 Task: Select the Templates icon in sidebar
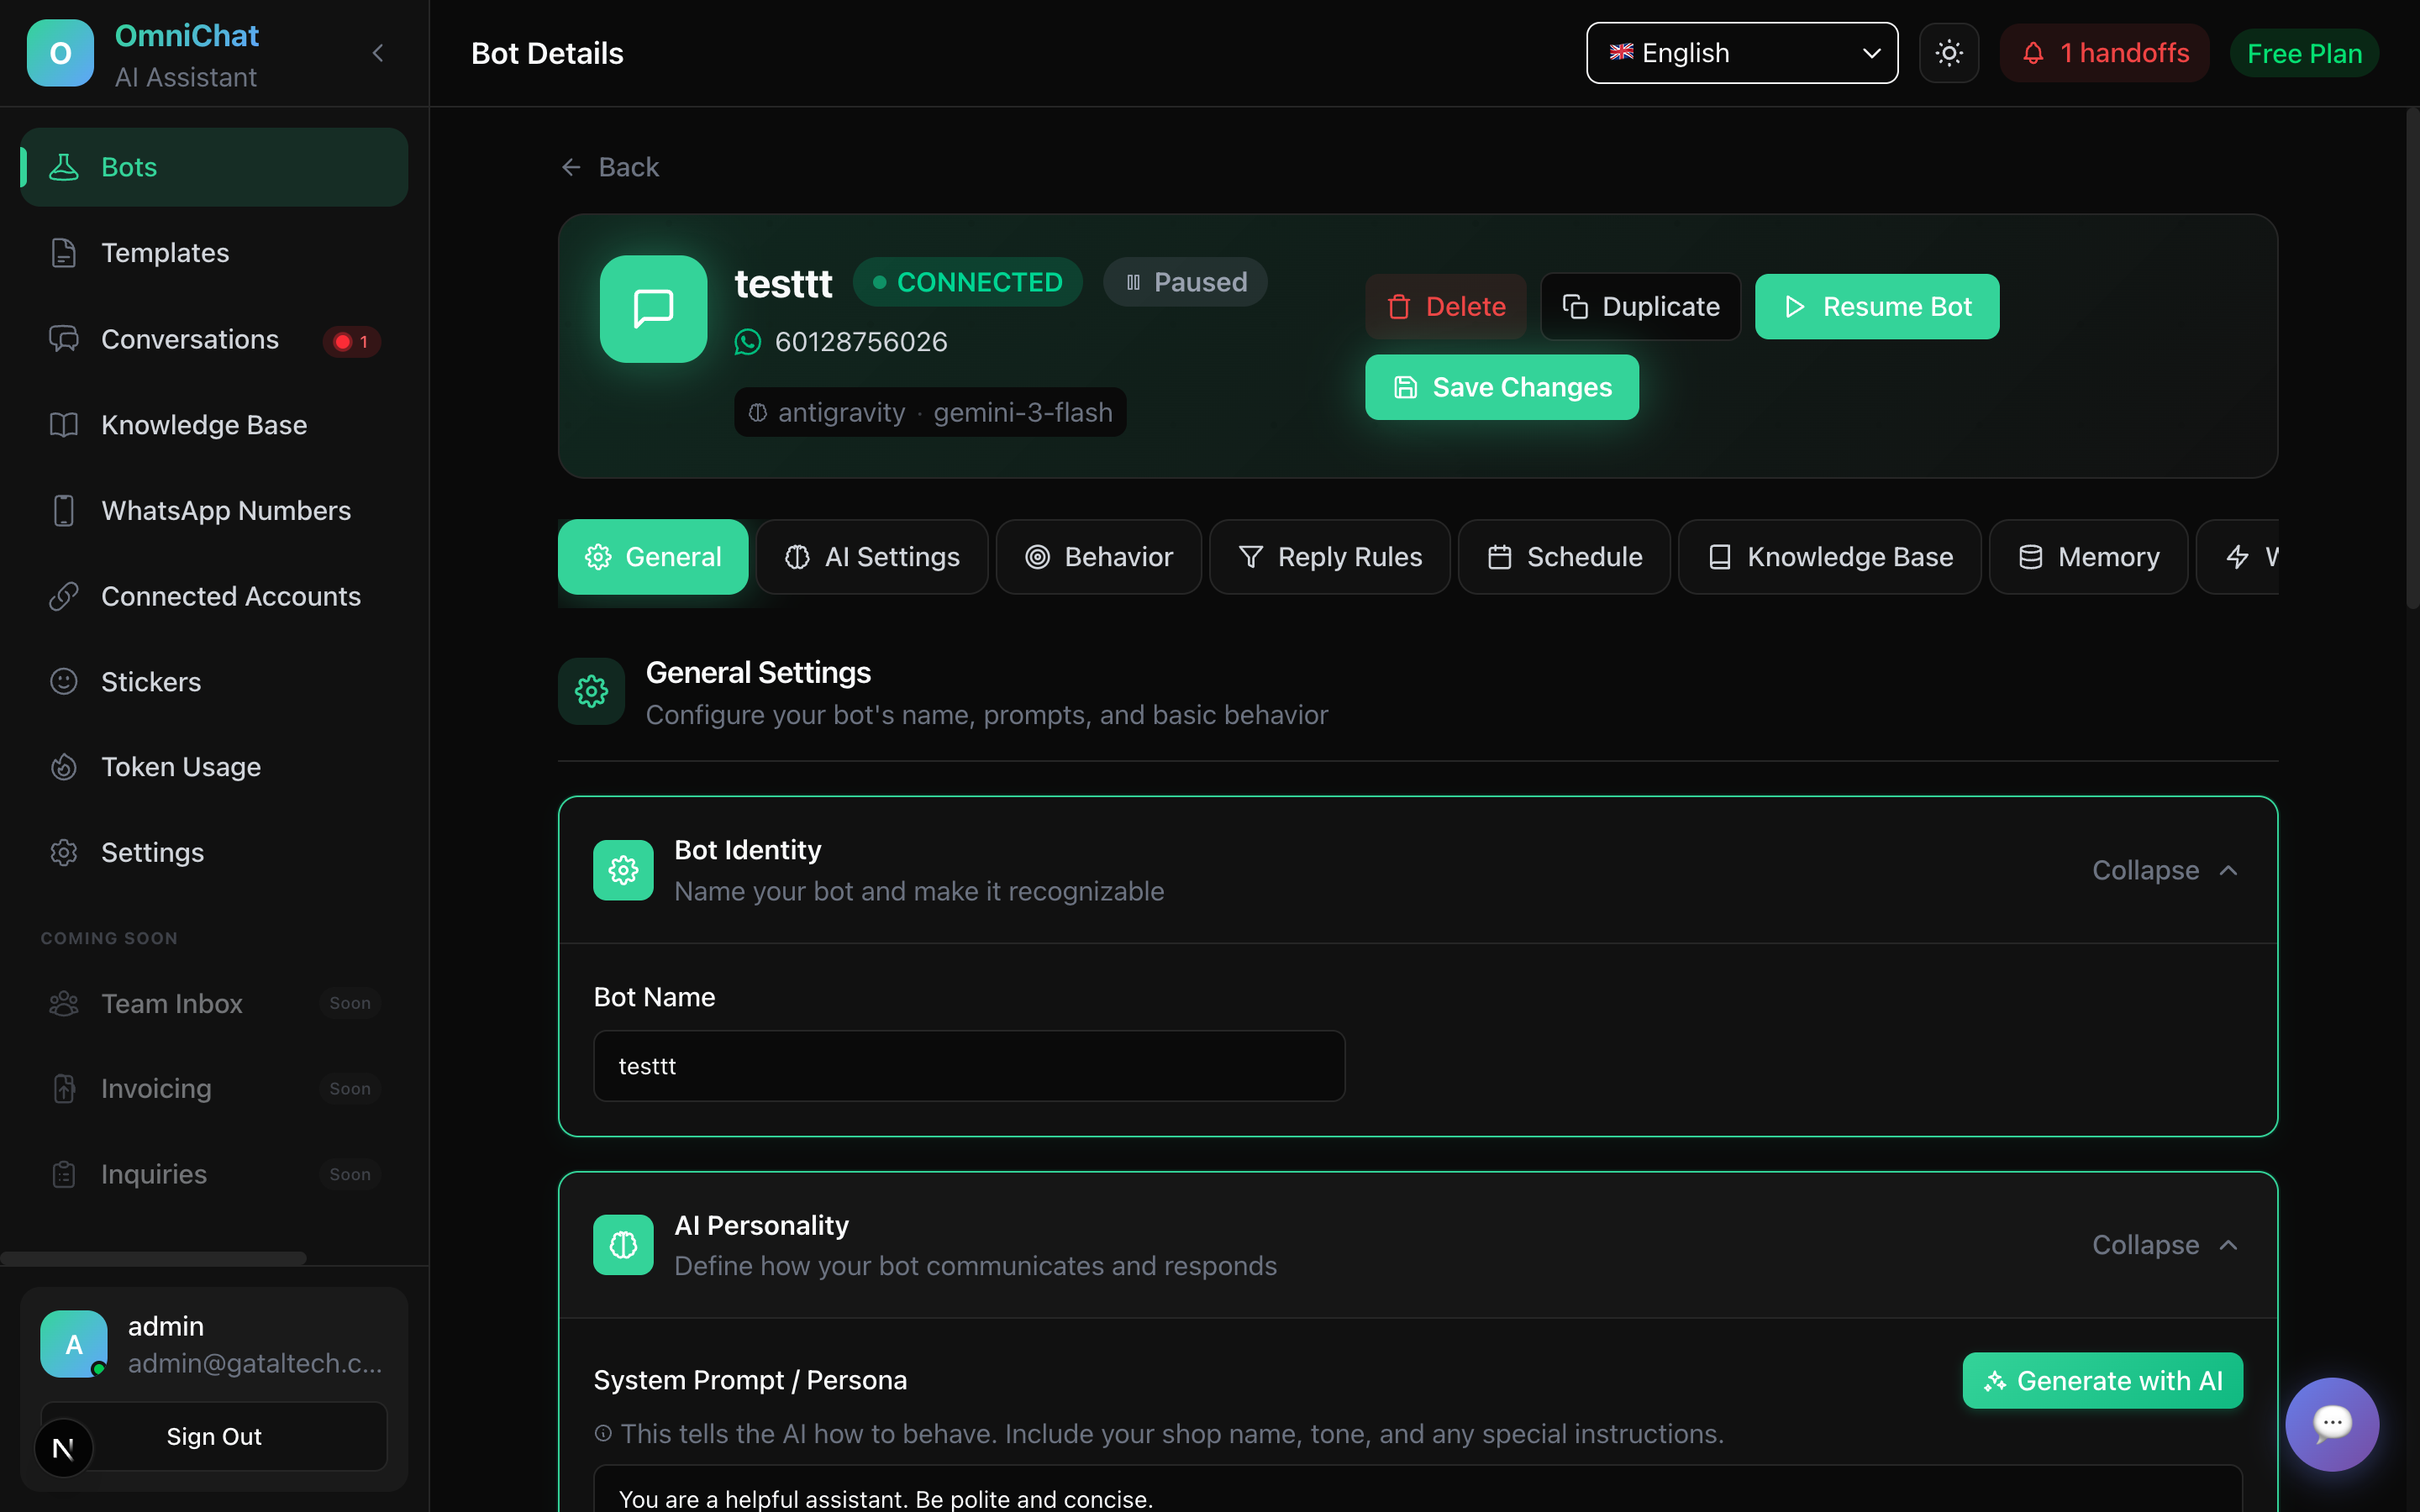64,252
